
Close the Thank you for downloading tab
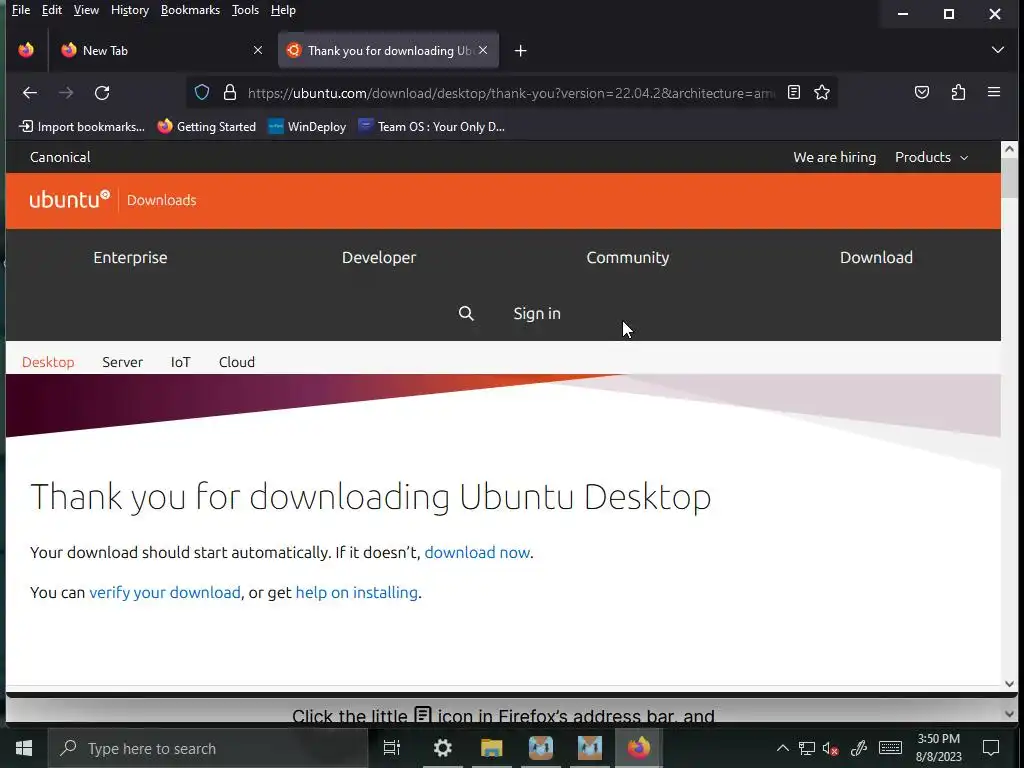pos(483,50)
